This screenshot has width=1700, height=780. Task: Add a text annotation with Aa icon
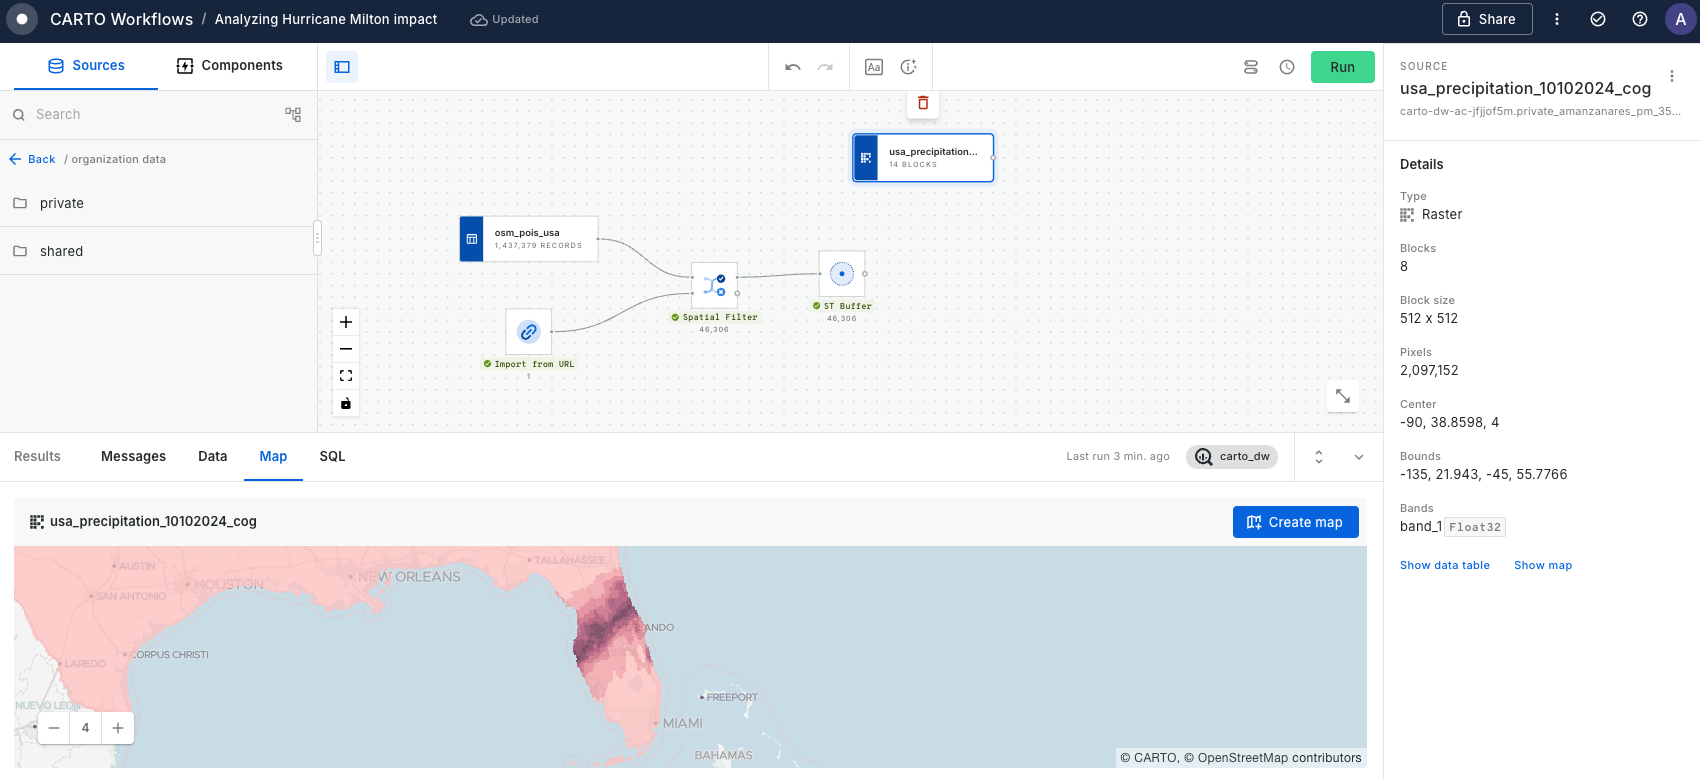874,67
